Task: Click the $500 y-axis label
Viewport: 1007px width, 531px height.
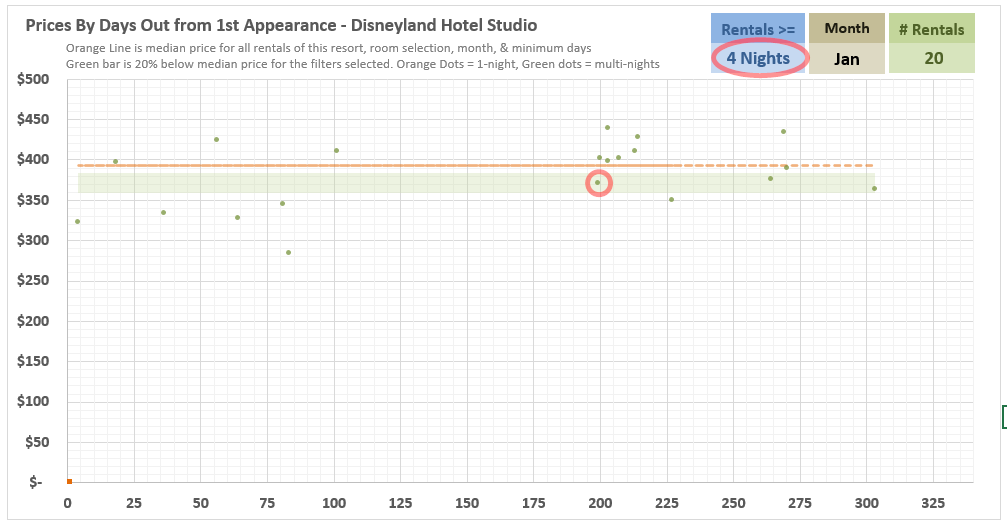Action: 33,79
